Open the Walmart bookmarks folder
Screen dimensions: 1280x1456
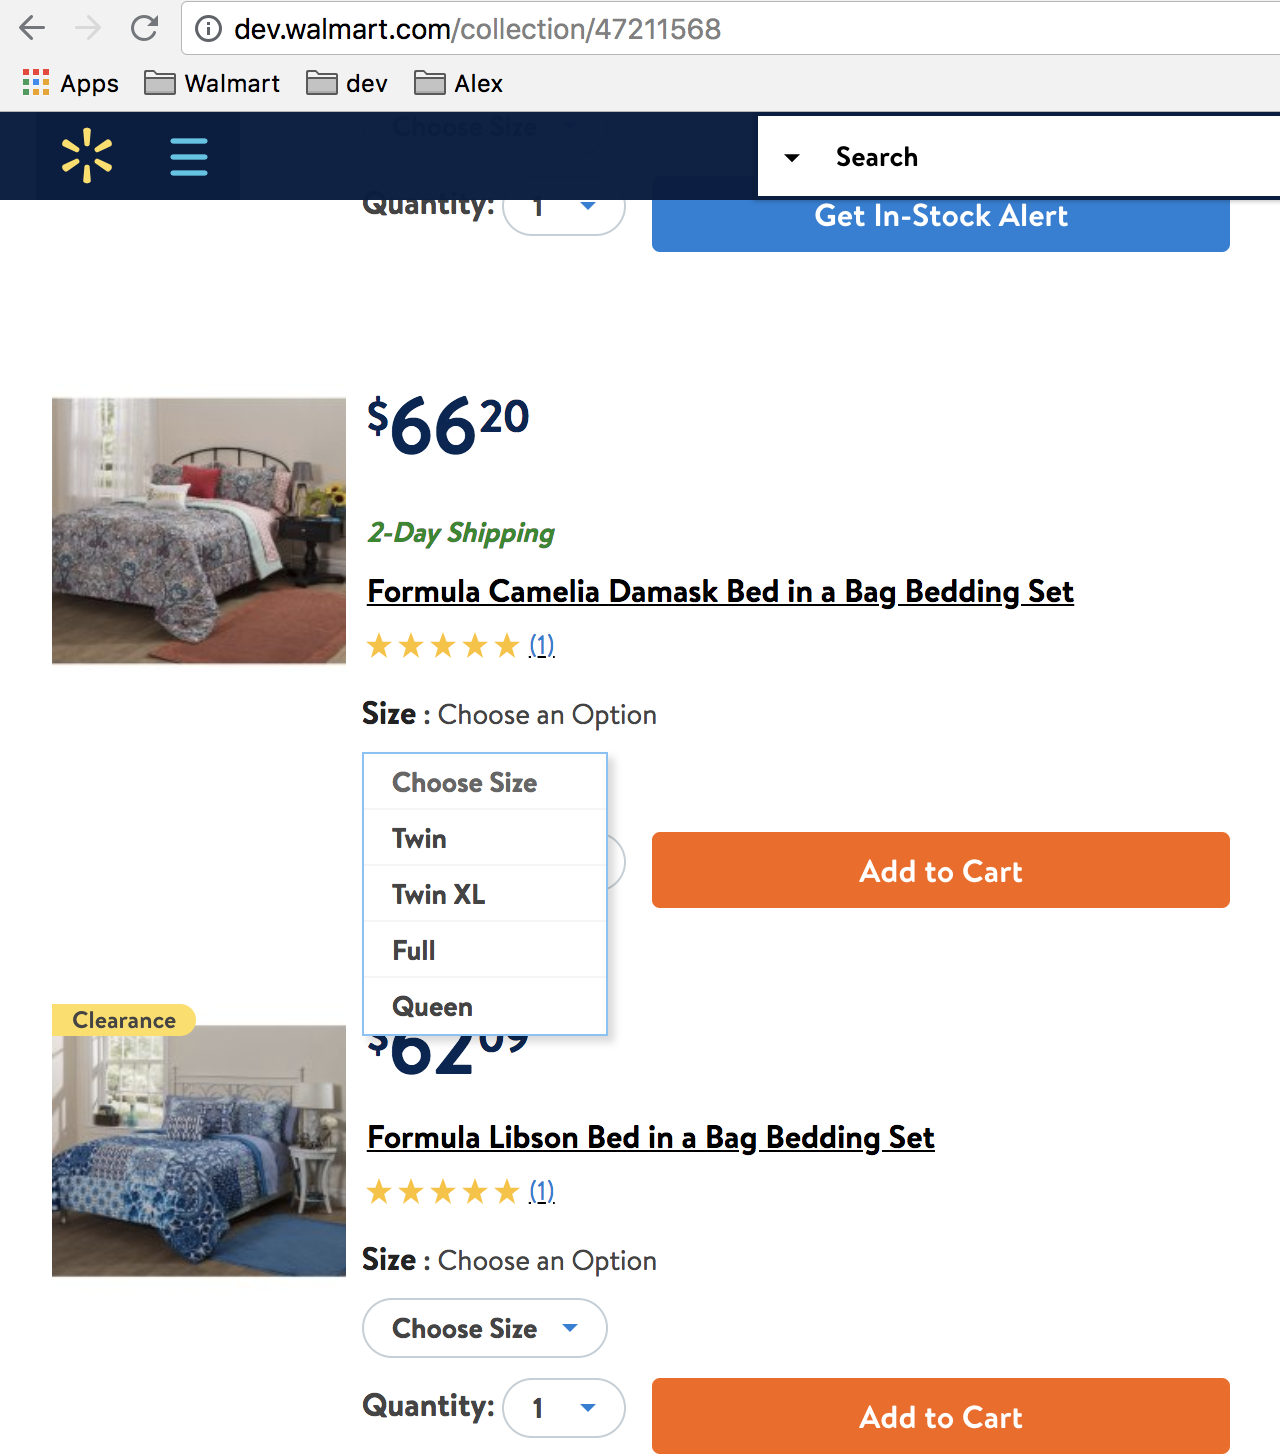pos(212,83)
